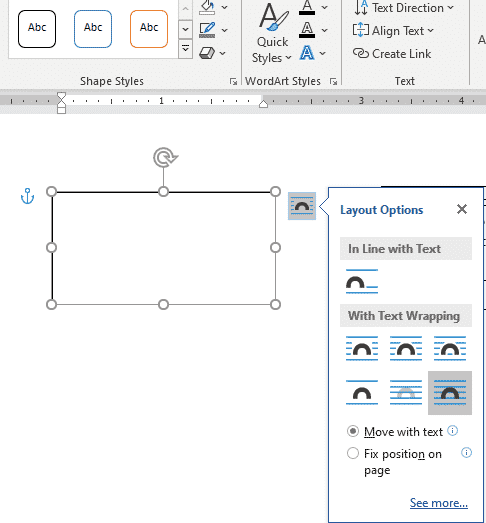Apply the orange outline Abc style
This screenshot has height=523, width=486.
(149, 29)
